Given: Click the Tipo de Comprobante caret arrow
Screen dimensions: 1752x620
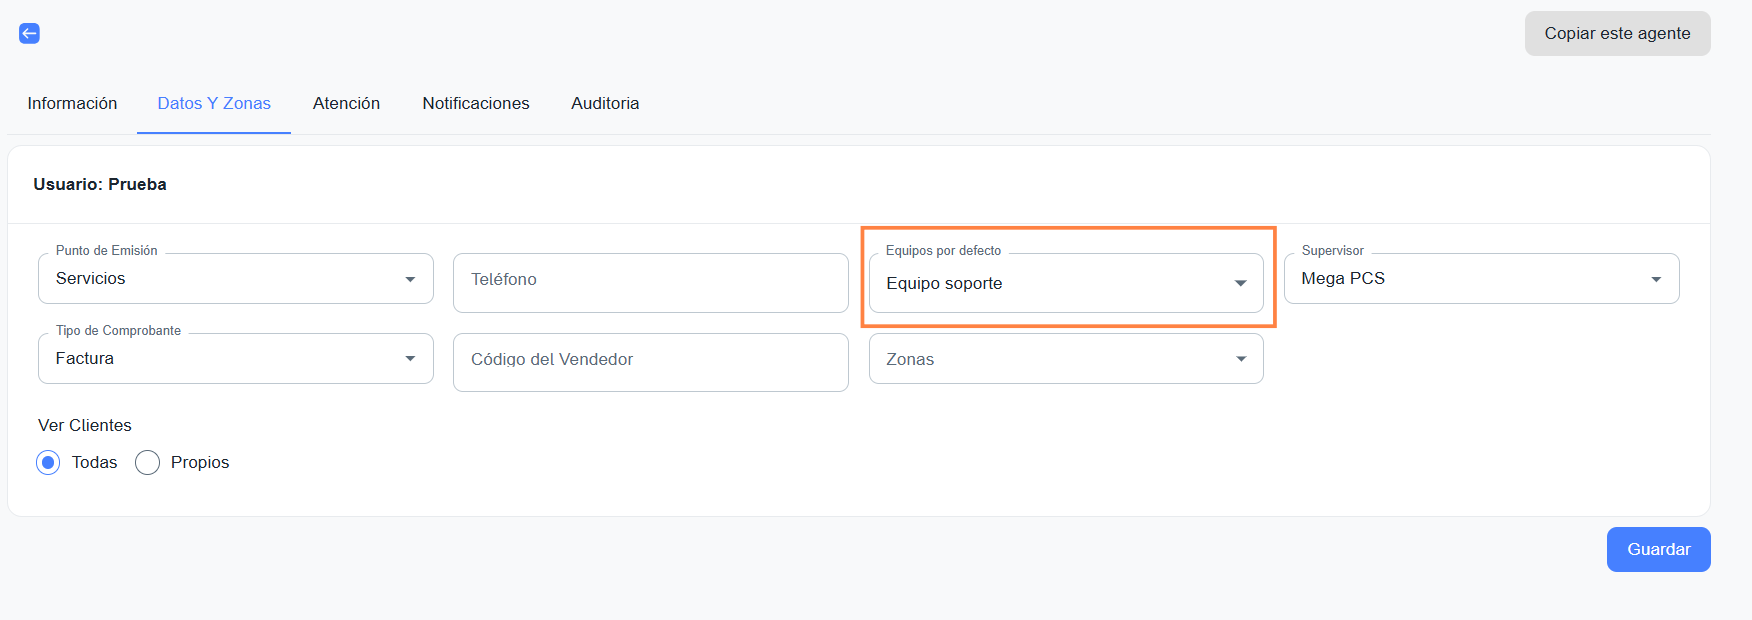Looking at the screenshot, I should (410, 359).
